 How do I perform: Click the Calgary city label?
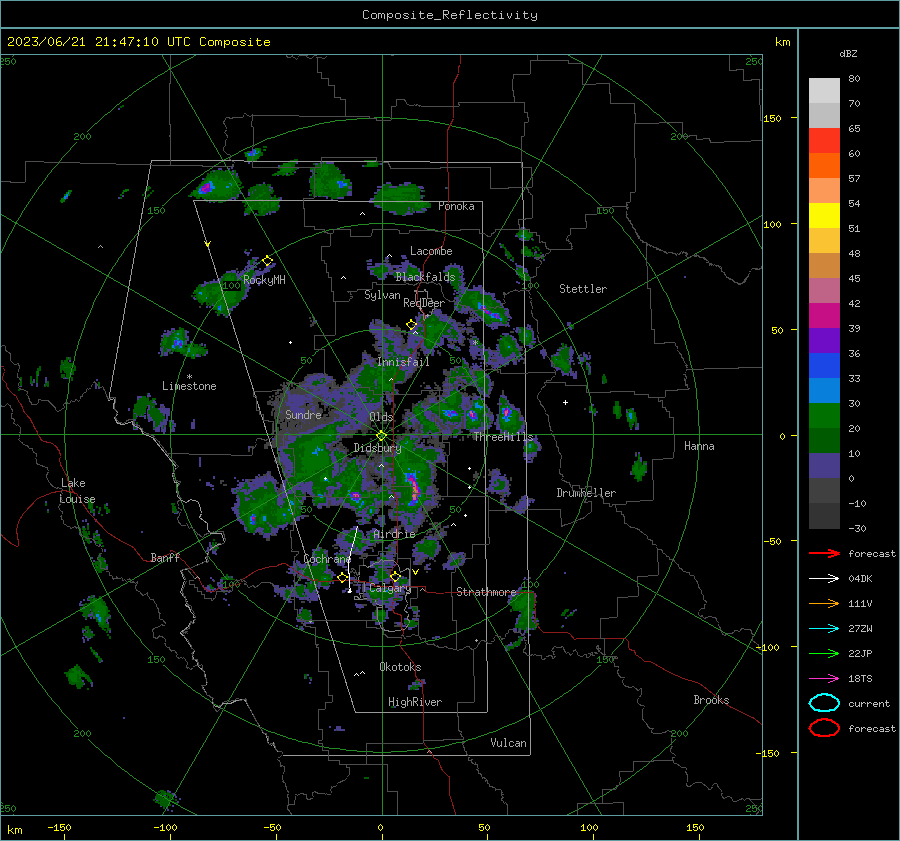(x=390, y=588)
